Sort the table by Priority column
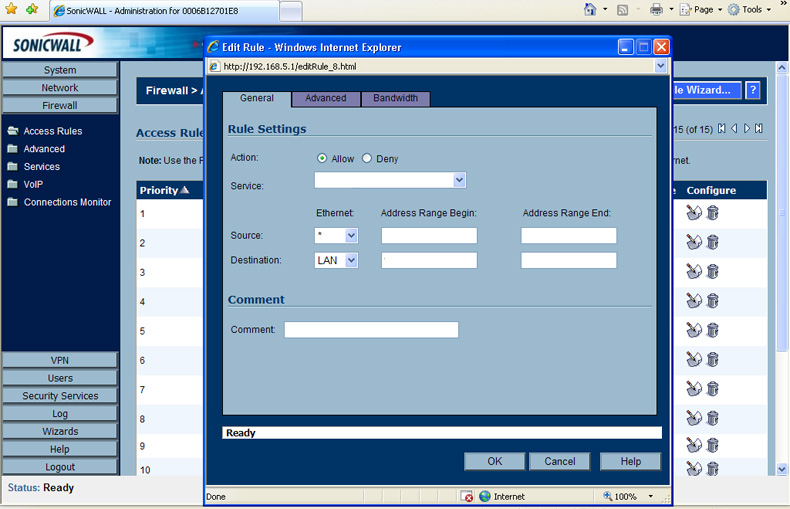Viewport: 790px width, 509px height. 164,190
